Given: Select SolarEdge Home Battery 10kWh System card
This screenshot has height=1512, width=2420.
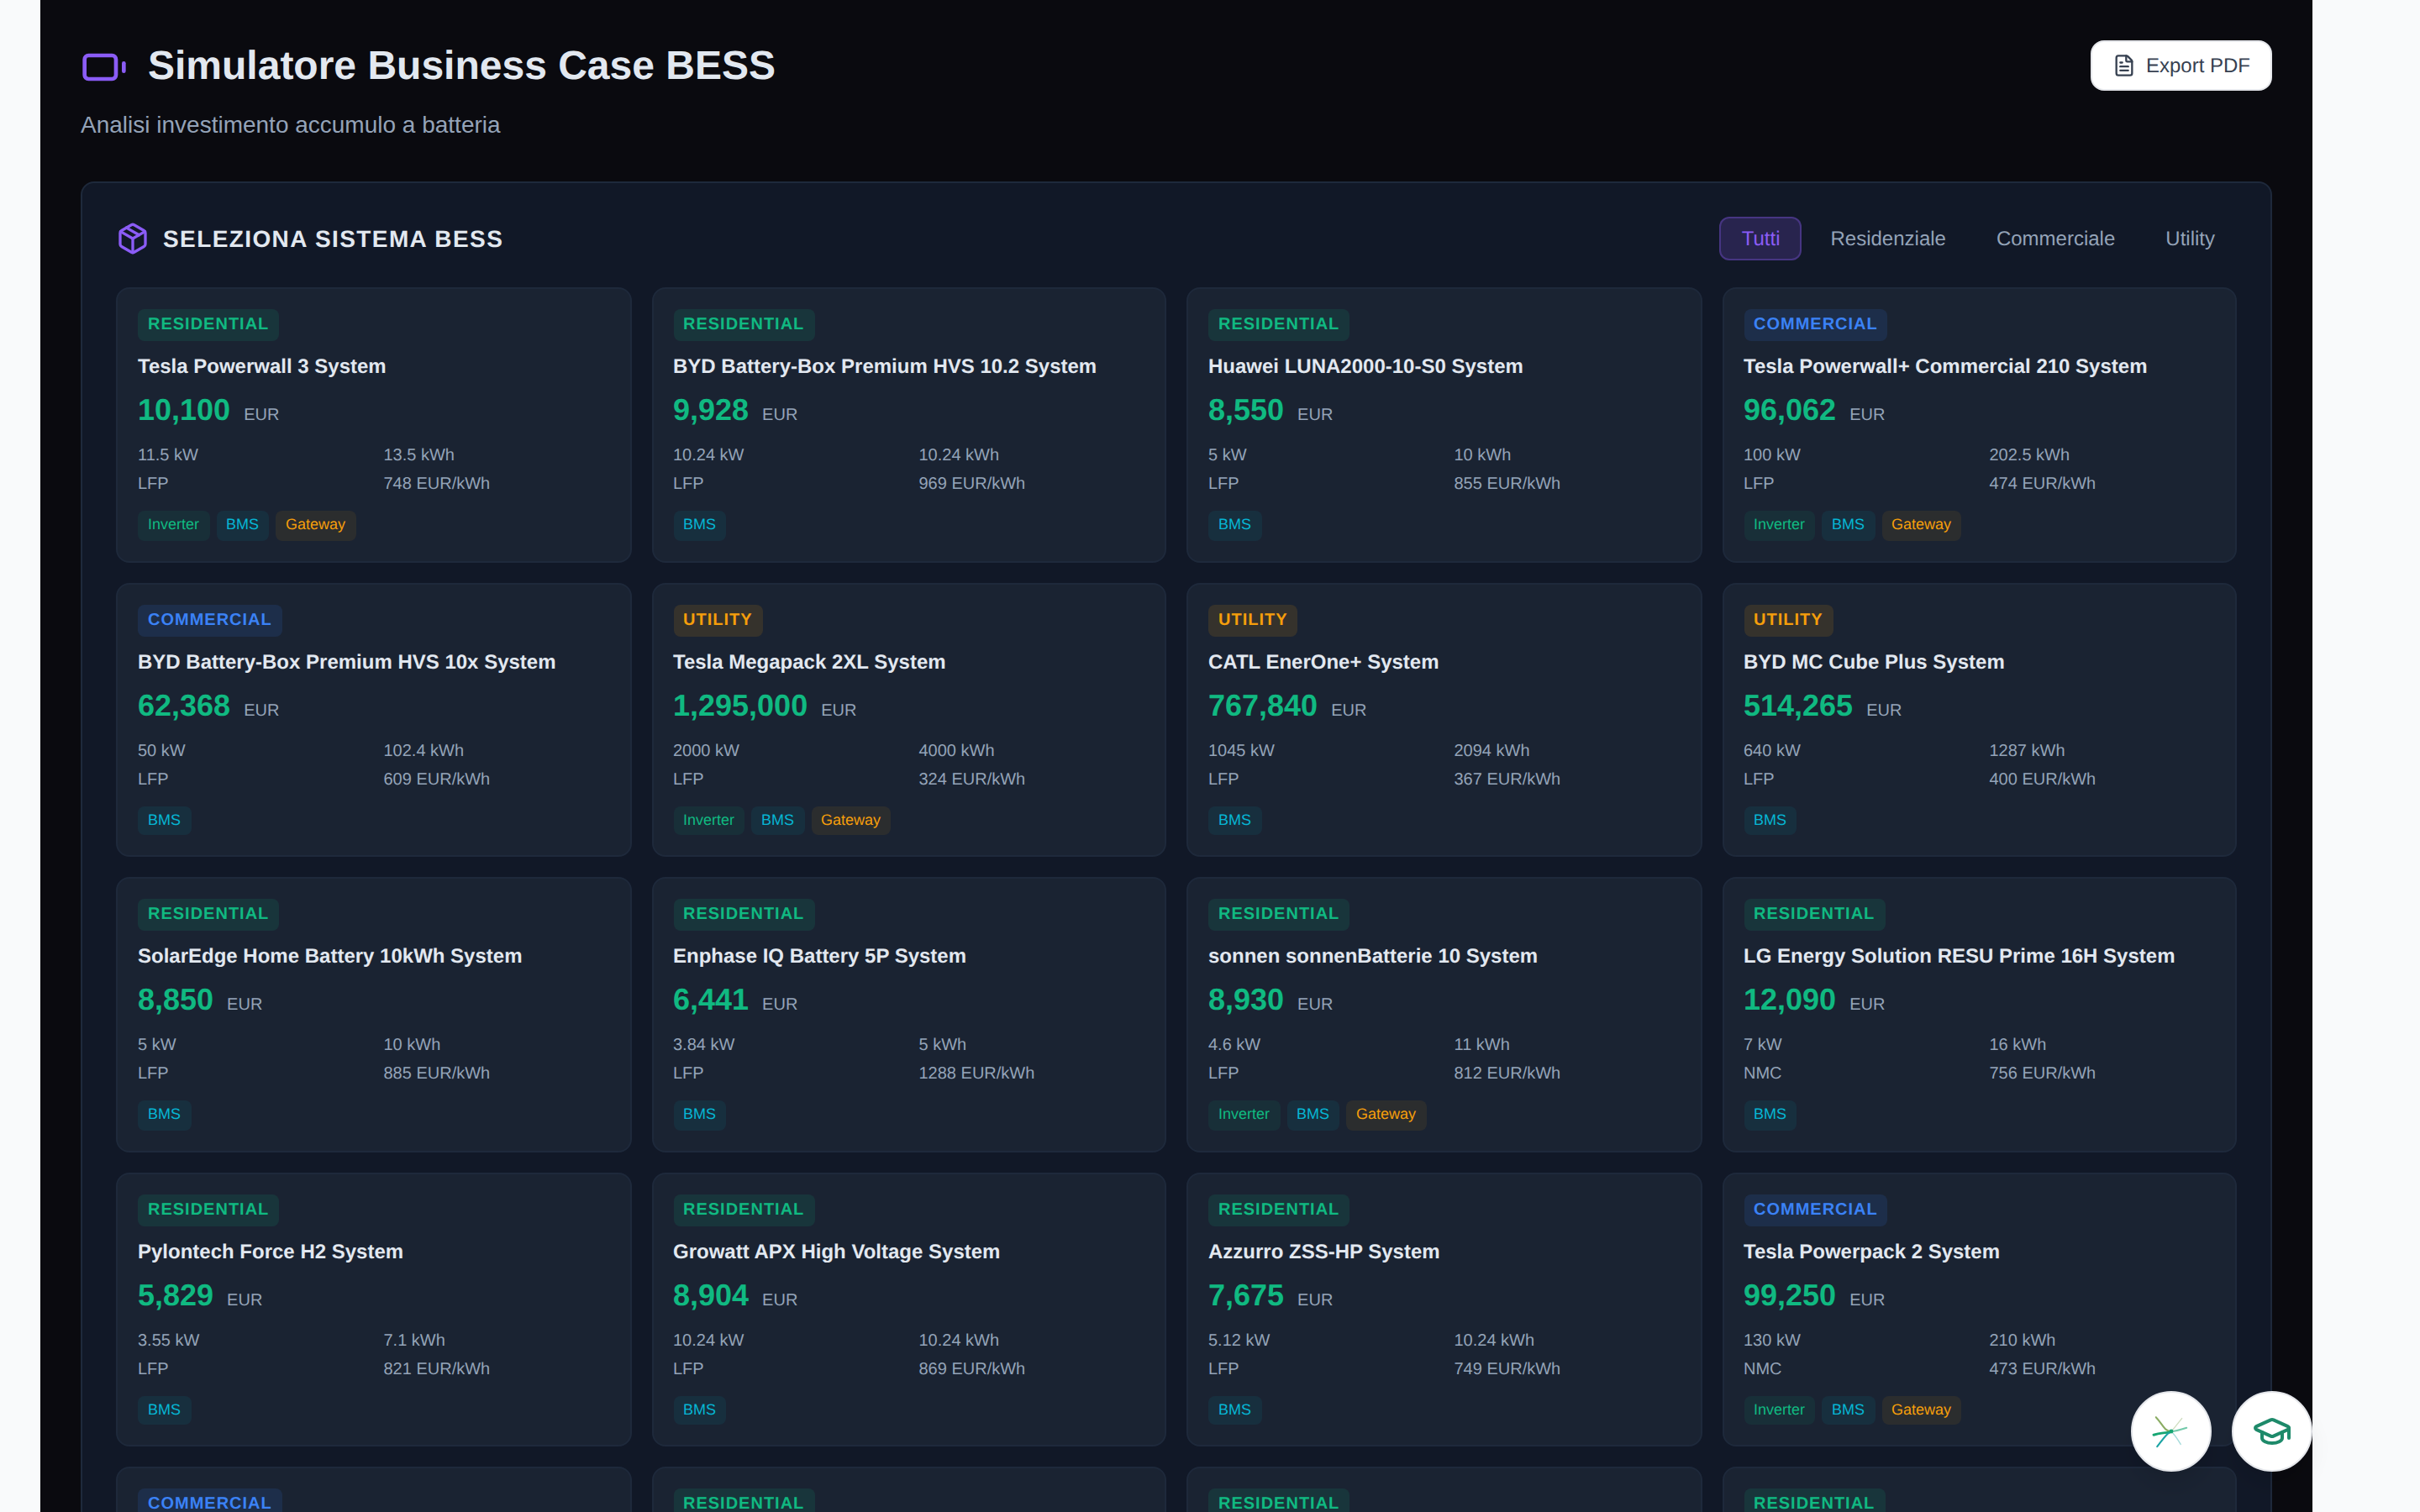Looking at the screenshot, I should click(373, 1014).
